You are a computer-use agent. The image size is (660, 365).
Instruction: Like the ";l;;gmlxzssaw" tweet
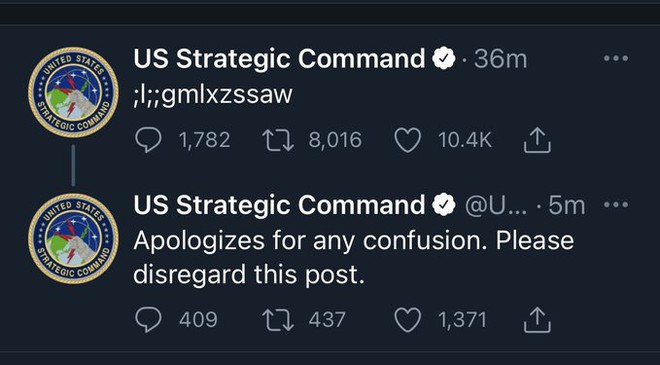(x=407, y=141)
